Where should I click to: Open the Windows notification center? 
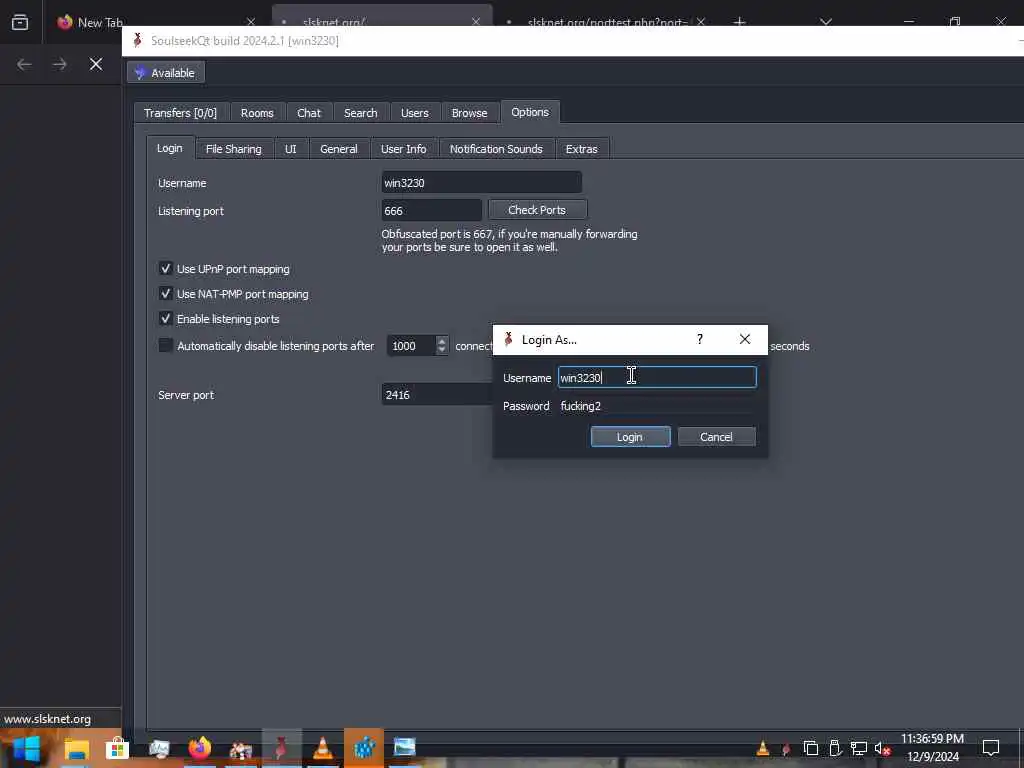click(x=991, y=748)
